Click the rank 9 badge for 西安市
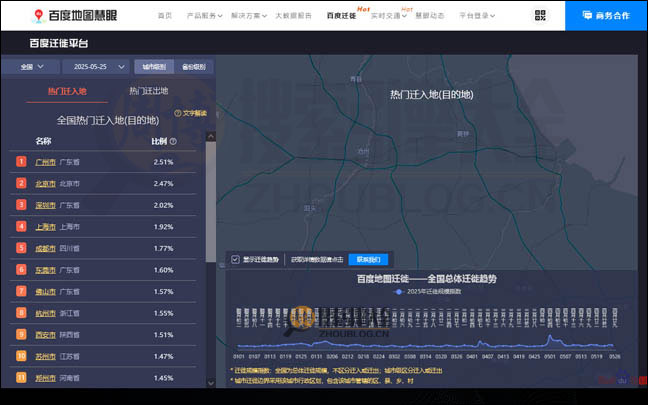 pyautogui.click(x=21, y=334)
